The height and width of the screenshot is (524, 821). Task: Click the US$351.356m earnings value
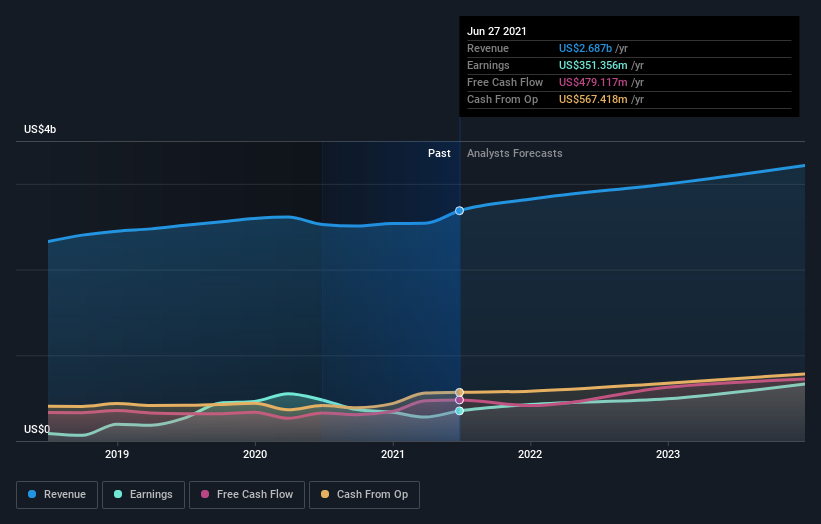(x=593, y=65)
